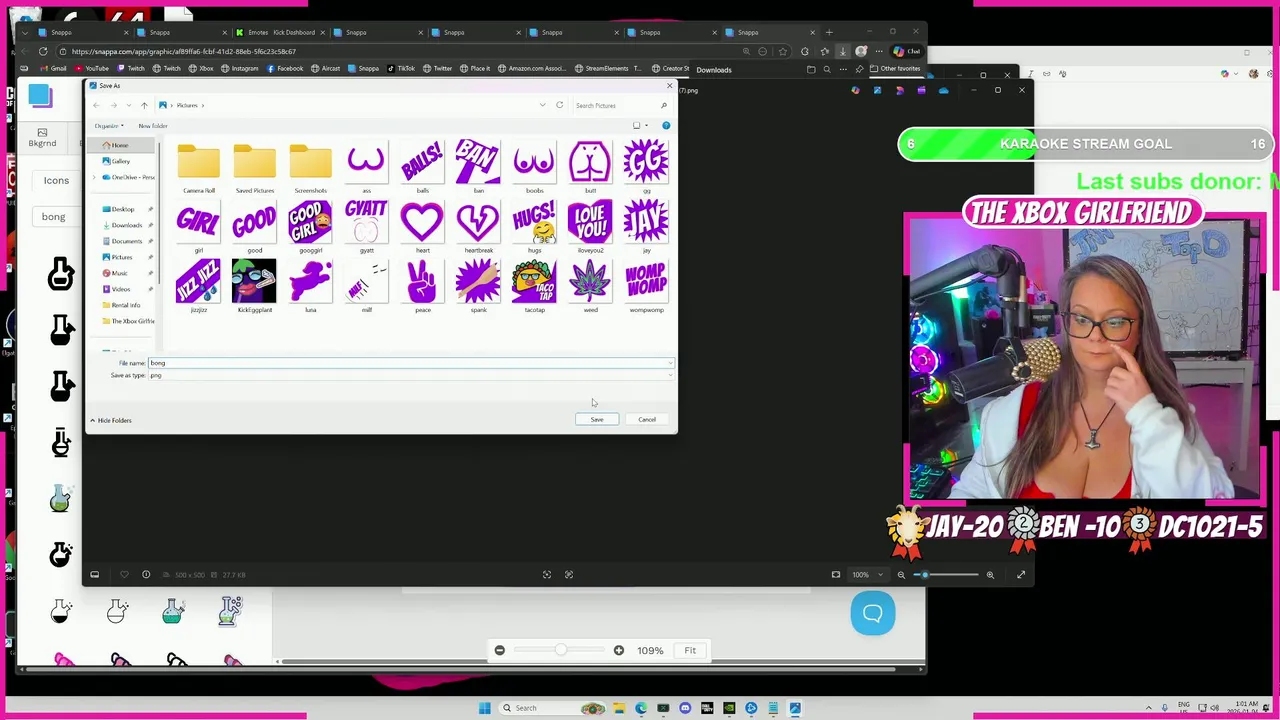Select the wompwomp image file
The image size is (1280, 720).
pos(646,287)
